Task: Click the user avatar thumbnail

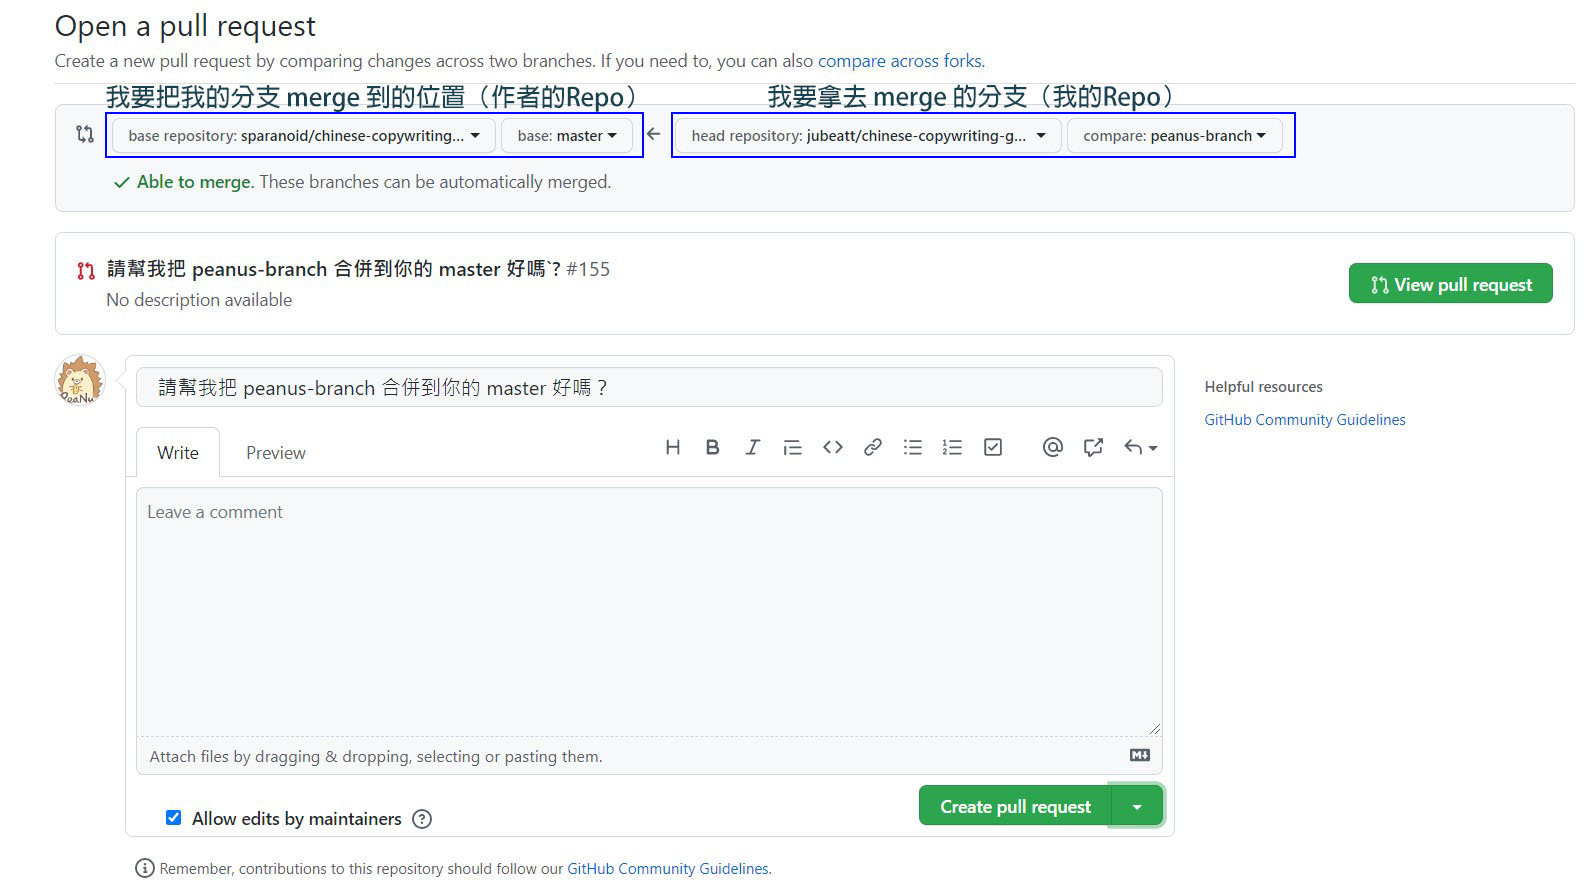Action: click(x=80, y=380)
